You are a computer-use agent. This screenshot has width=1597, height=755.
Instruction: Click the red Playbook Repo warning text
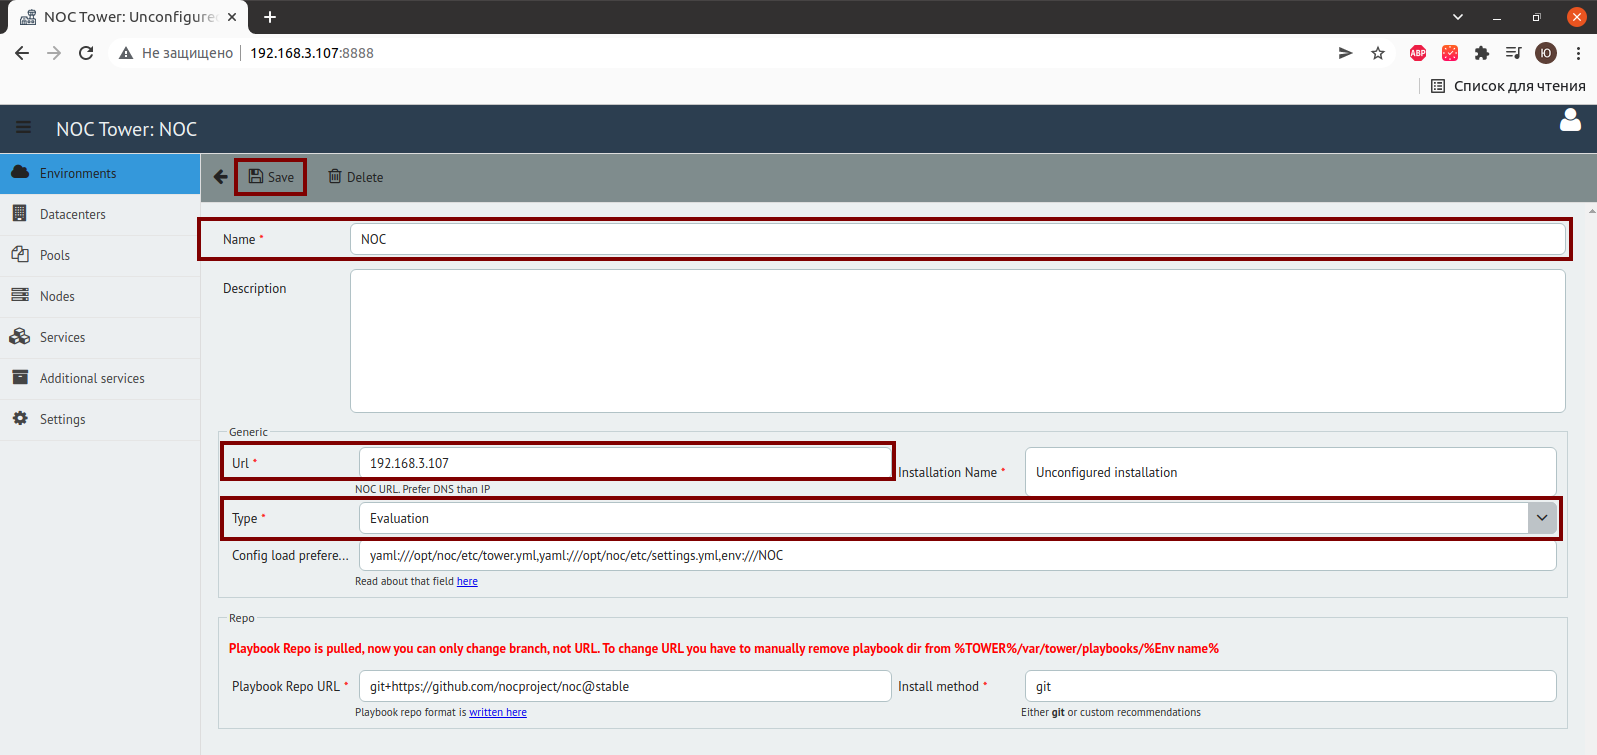click(x=724, y=648)
